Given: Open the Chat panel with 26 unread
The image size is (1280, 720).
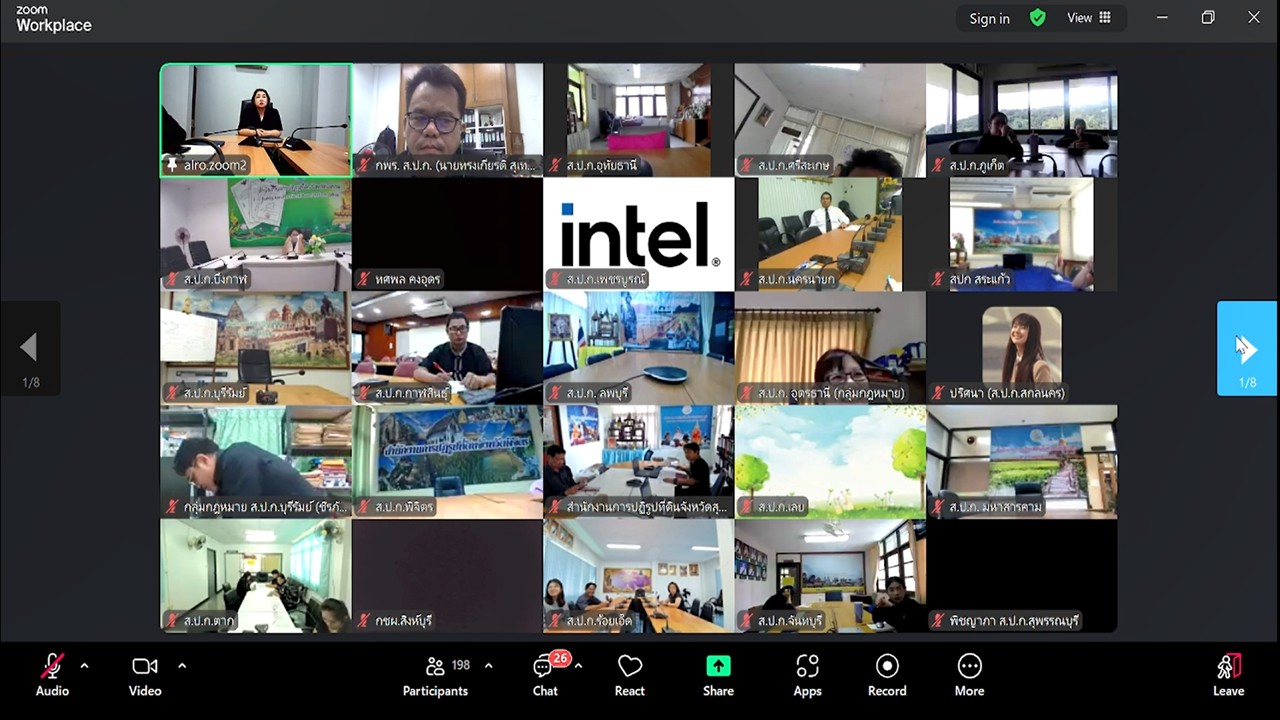Looking at the screenshot, I should (545, 675).
